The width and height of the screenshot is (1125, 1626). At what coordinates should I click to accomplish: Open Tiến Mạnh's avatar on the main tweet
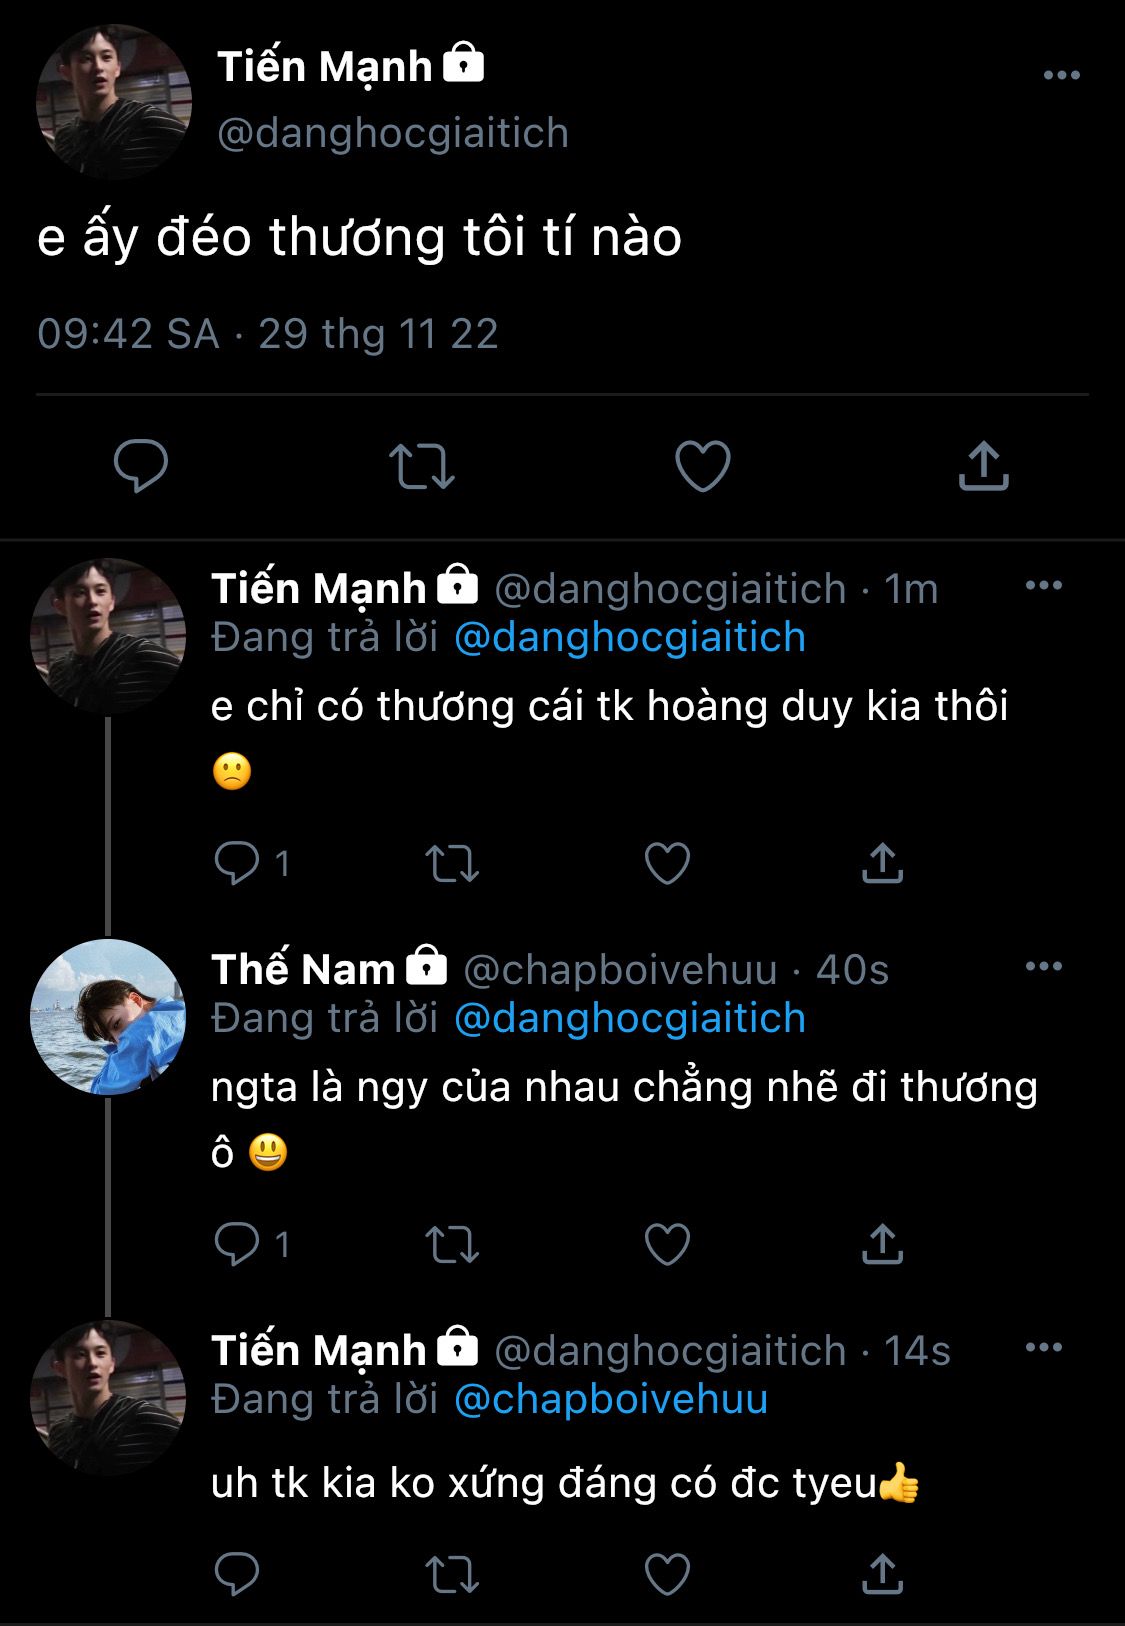113,101
